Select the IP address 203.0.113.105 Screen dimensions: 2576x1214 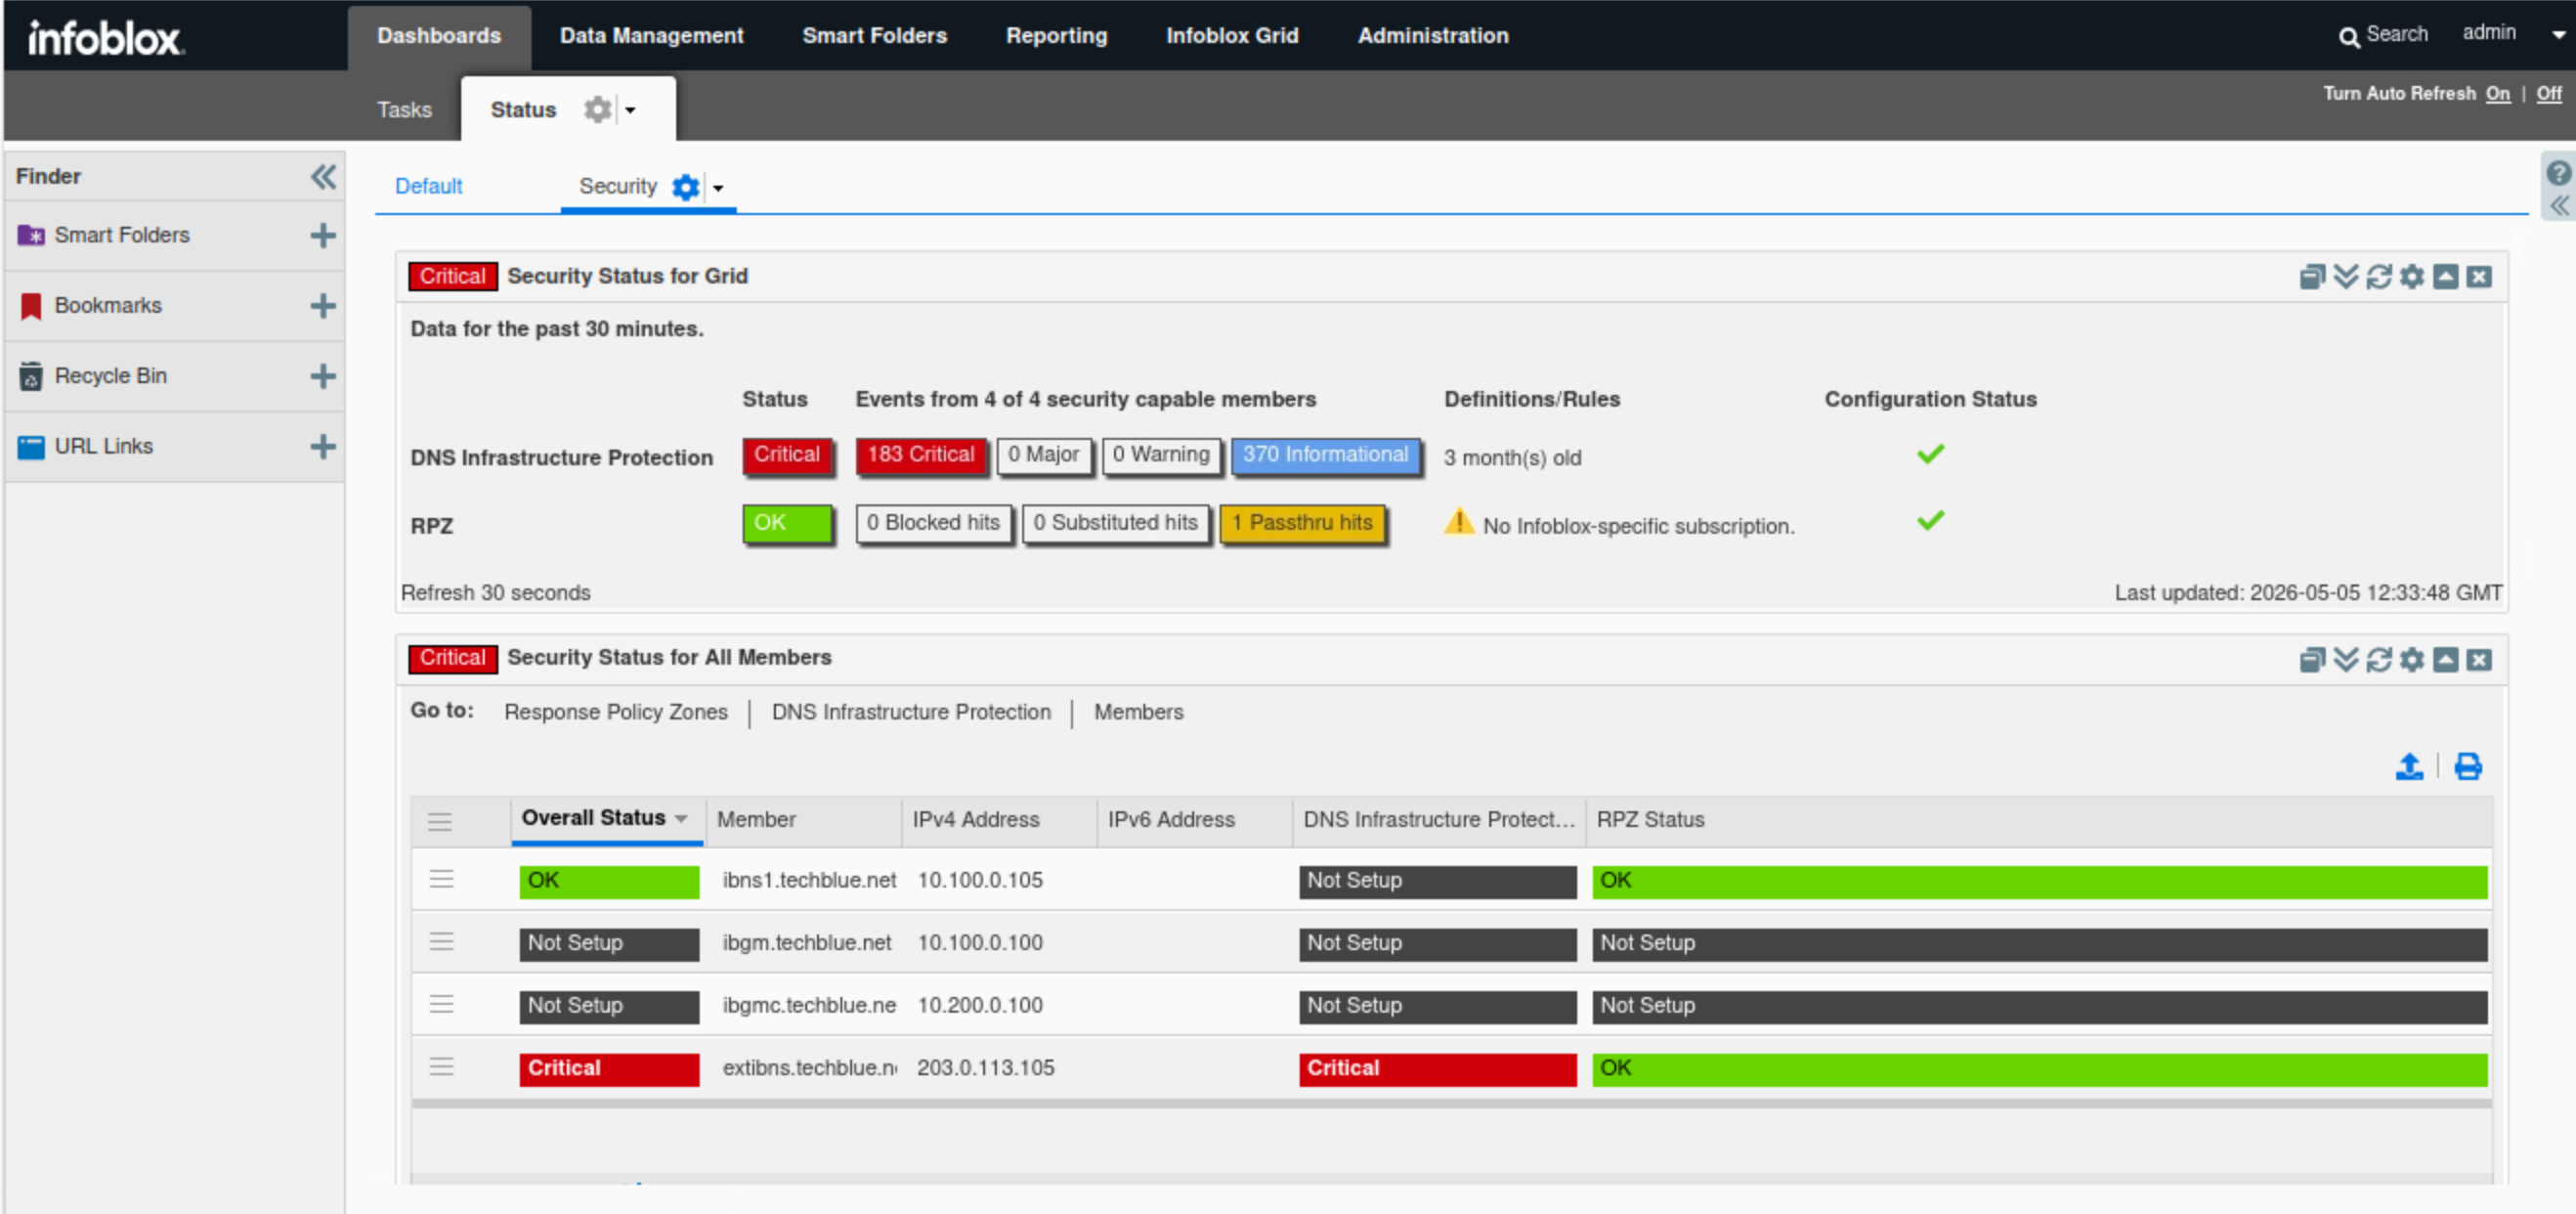click(985, 1068)
